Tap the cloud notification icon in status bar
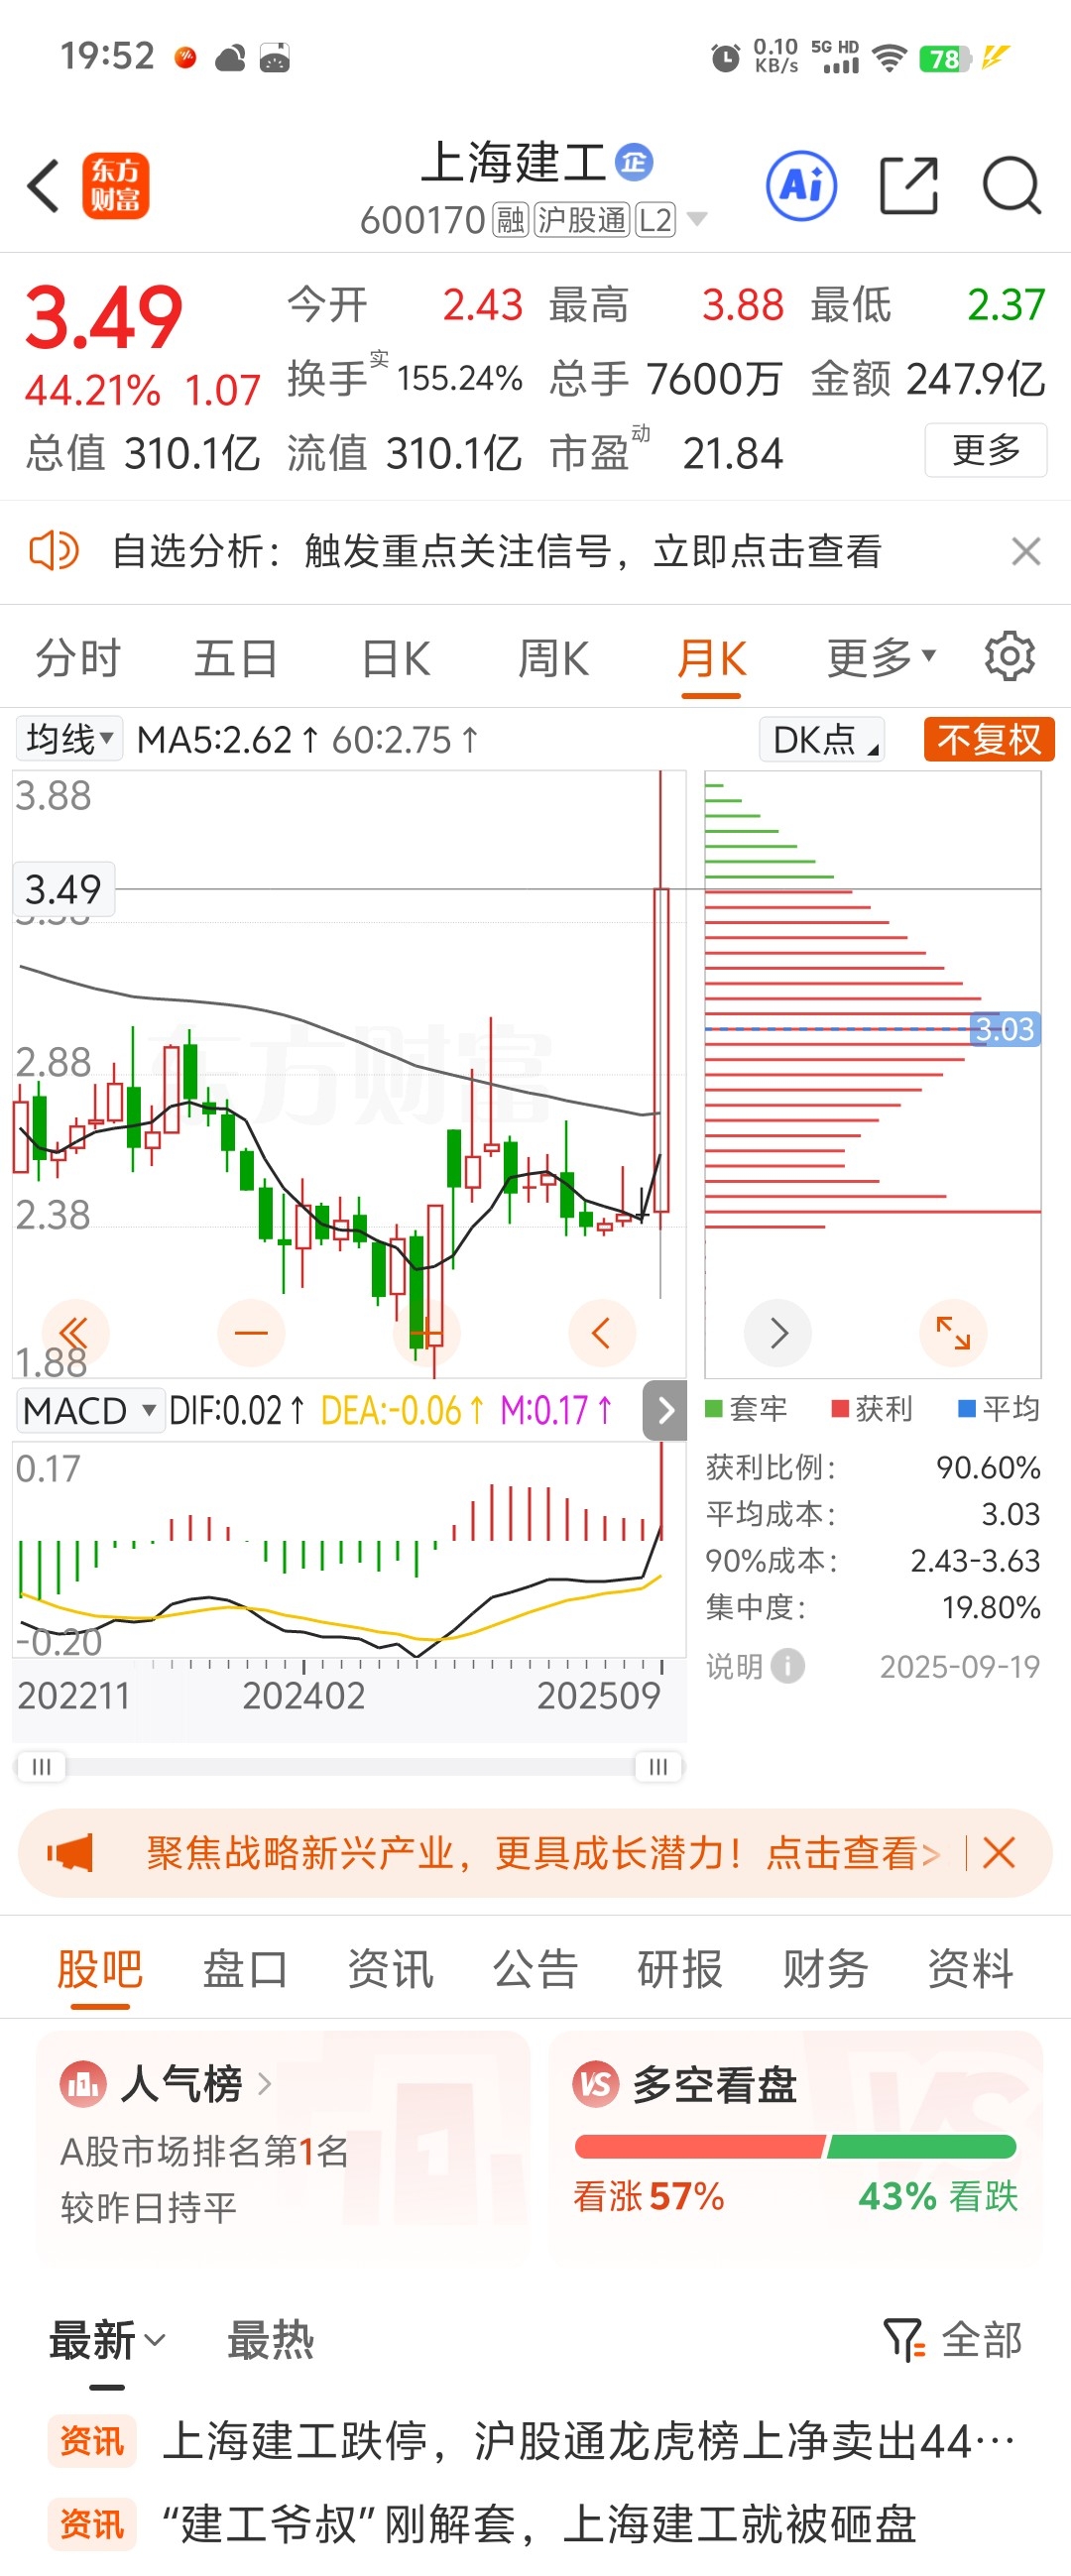Screen dimensions: 1071x2576 [231, 59]
